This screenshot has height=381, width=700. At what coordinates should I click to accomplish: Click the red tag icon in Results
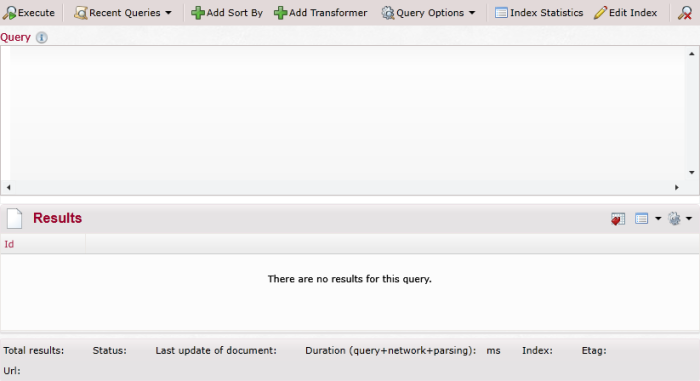click(x=618, y=219)
